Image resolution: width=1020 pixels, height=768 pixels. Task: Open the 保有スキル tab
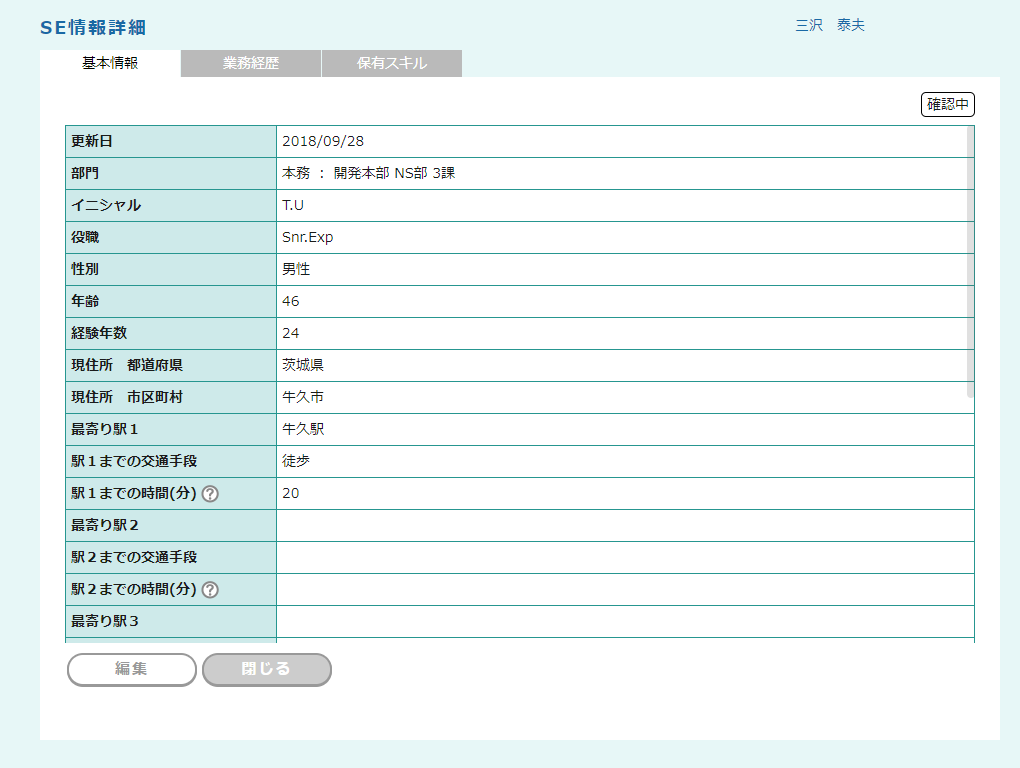(x=392, y=63)
